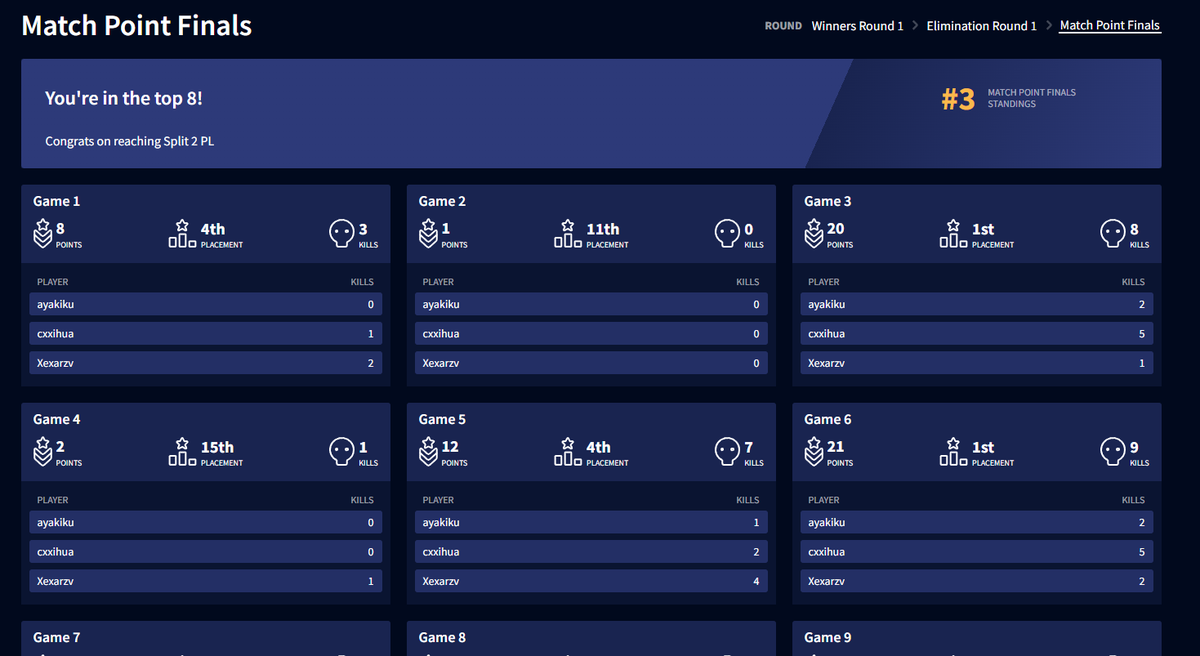
Task: Click the 12 points value in Game 5
Action: [x=450, y=447]
